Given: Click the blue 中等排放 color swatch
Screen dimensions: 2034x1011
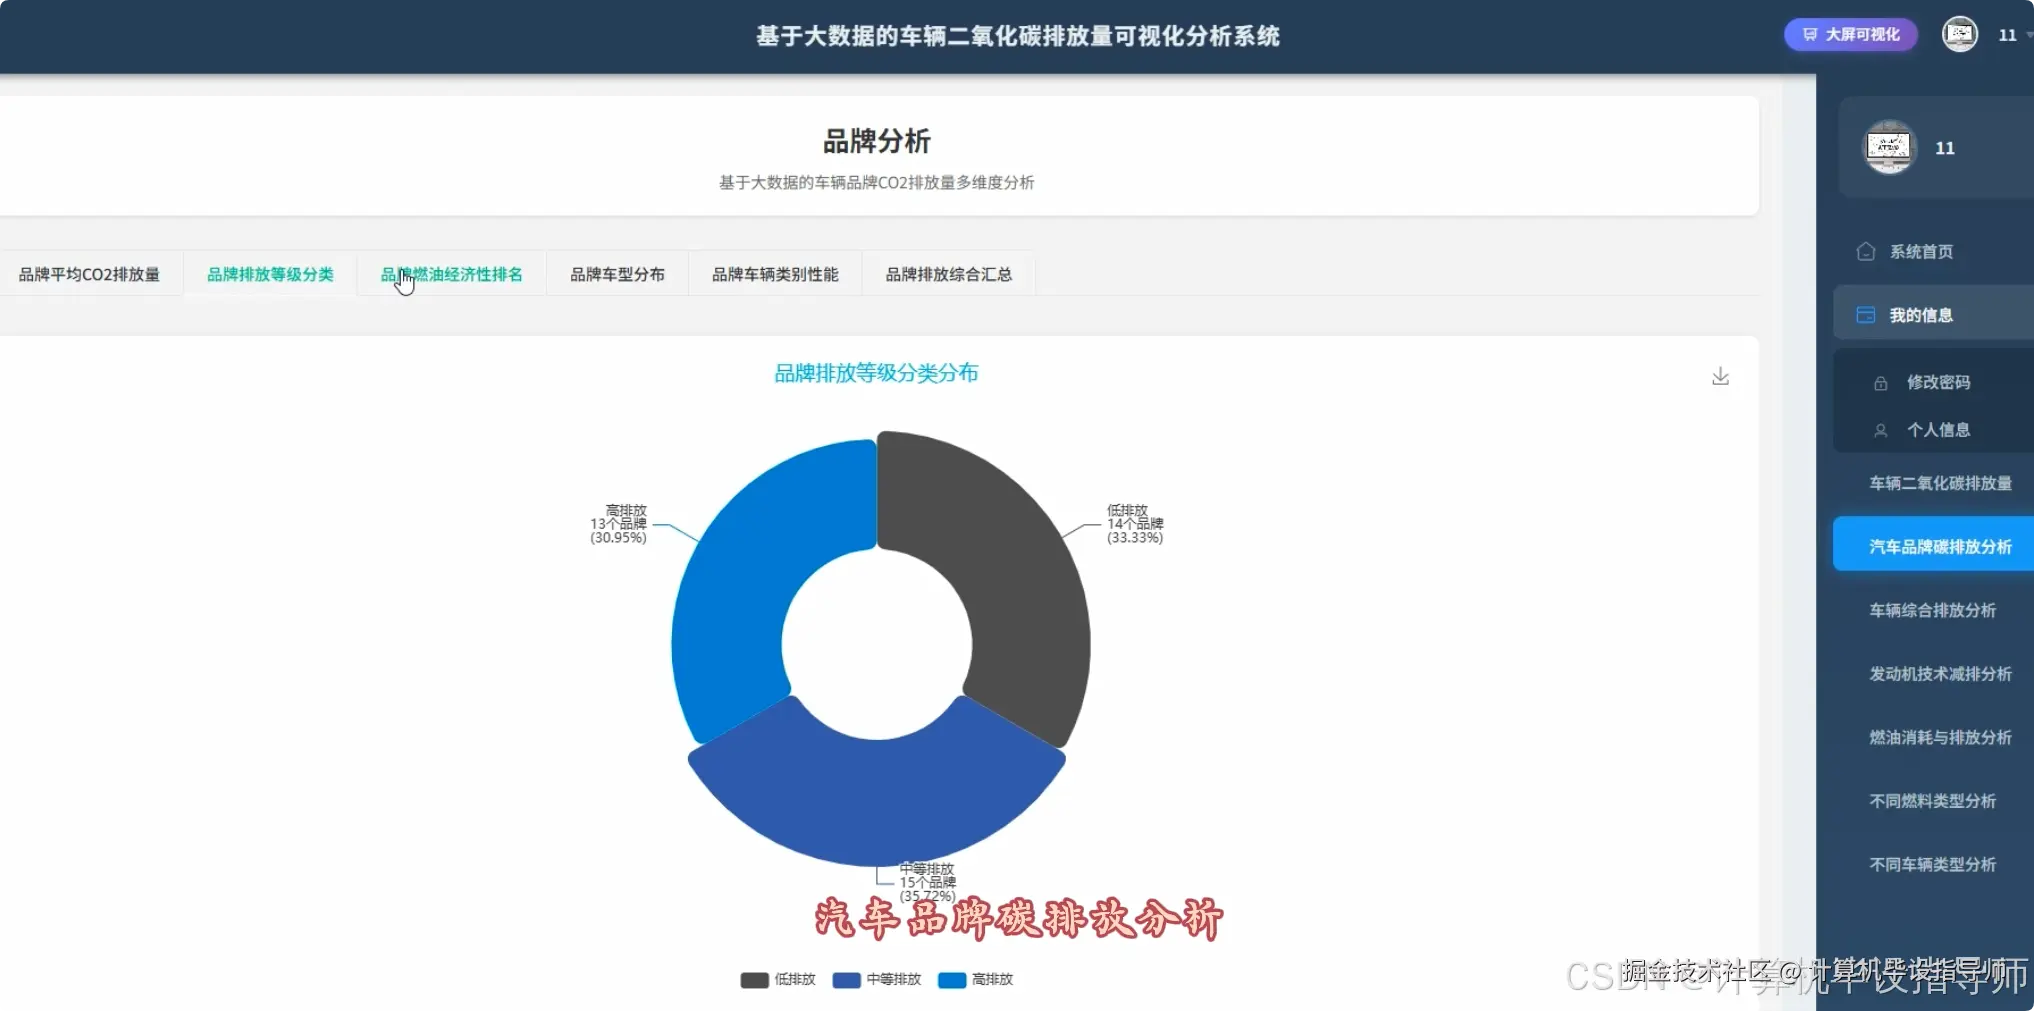Looking at the screenshot, I should [x=845, y=980].
